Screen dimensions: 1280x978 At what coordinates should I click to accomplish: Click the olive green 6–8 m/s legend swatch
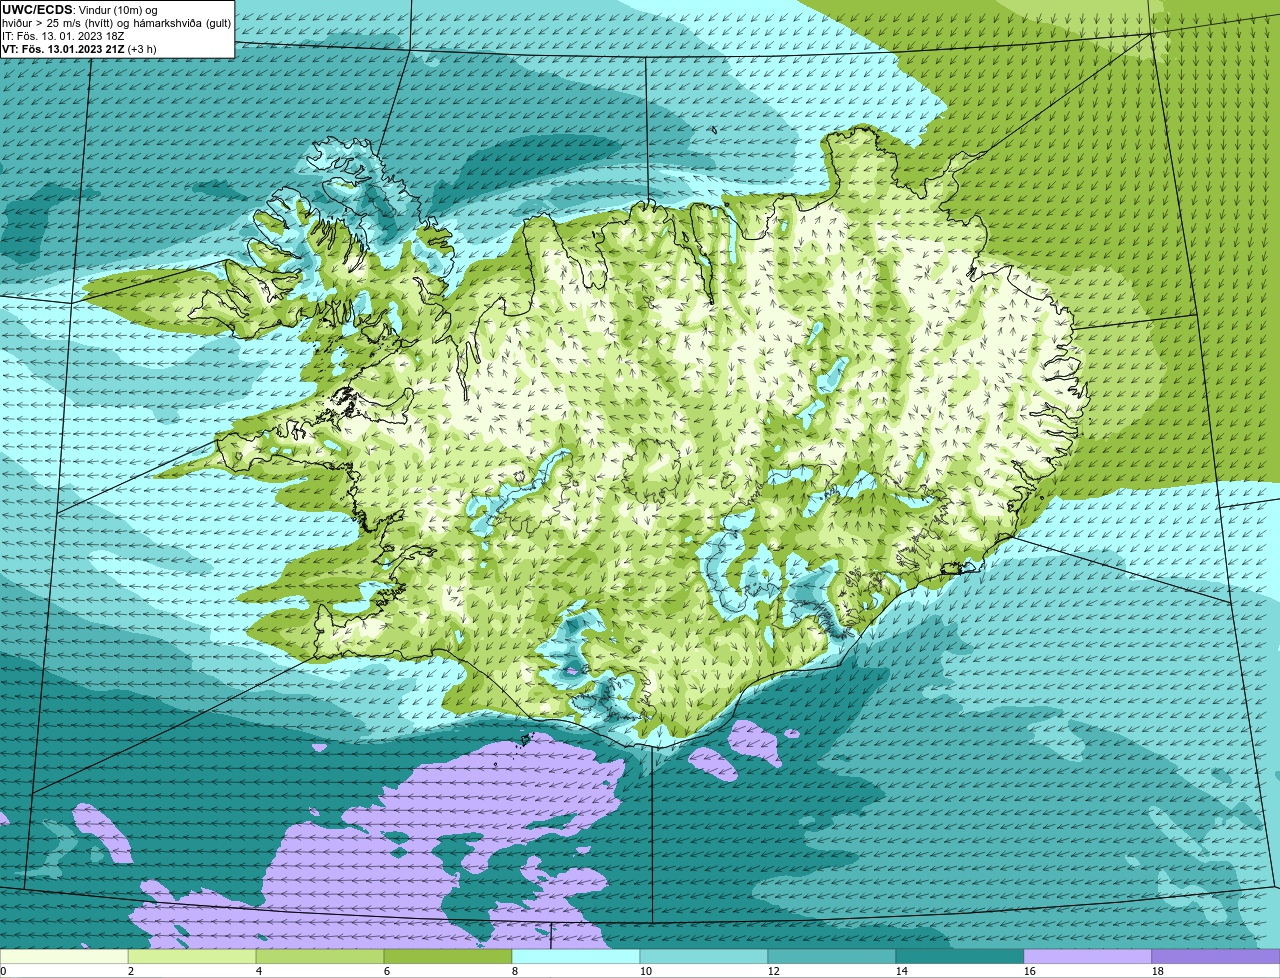pyautogui.click(x=448, y=956)
